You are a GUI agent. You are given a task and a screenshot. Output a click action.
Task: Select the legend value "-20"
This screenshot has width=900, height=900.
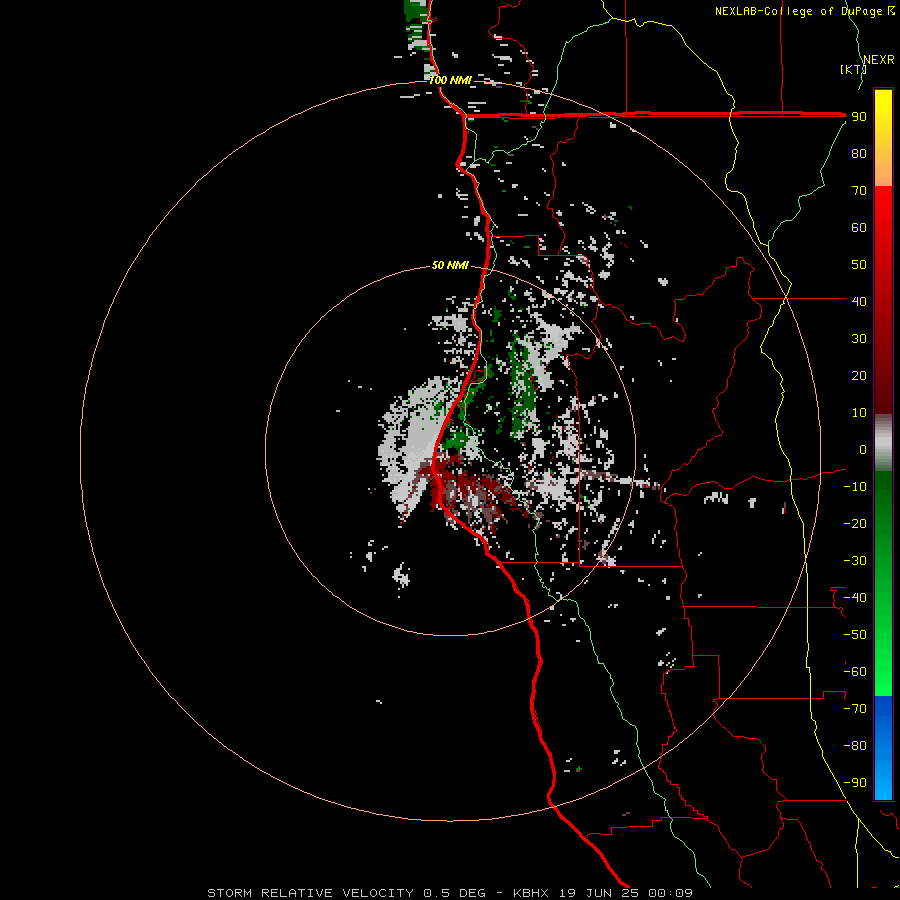coord(855,523)
